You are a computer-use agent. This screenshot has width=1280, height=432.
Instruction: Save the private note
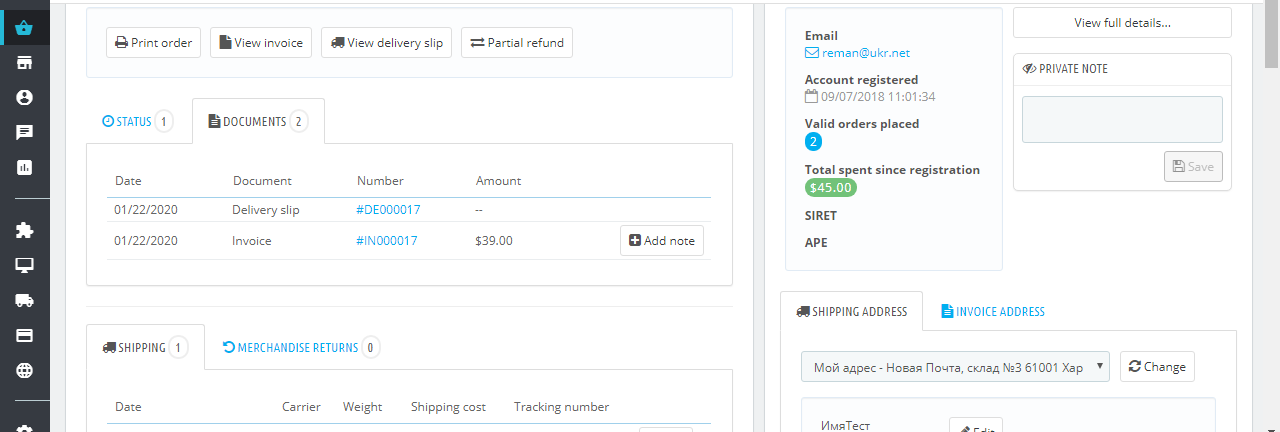pyautogui.click(x=1193, y=167)
